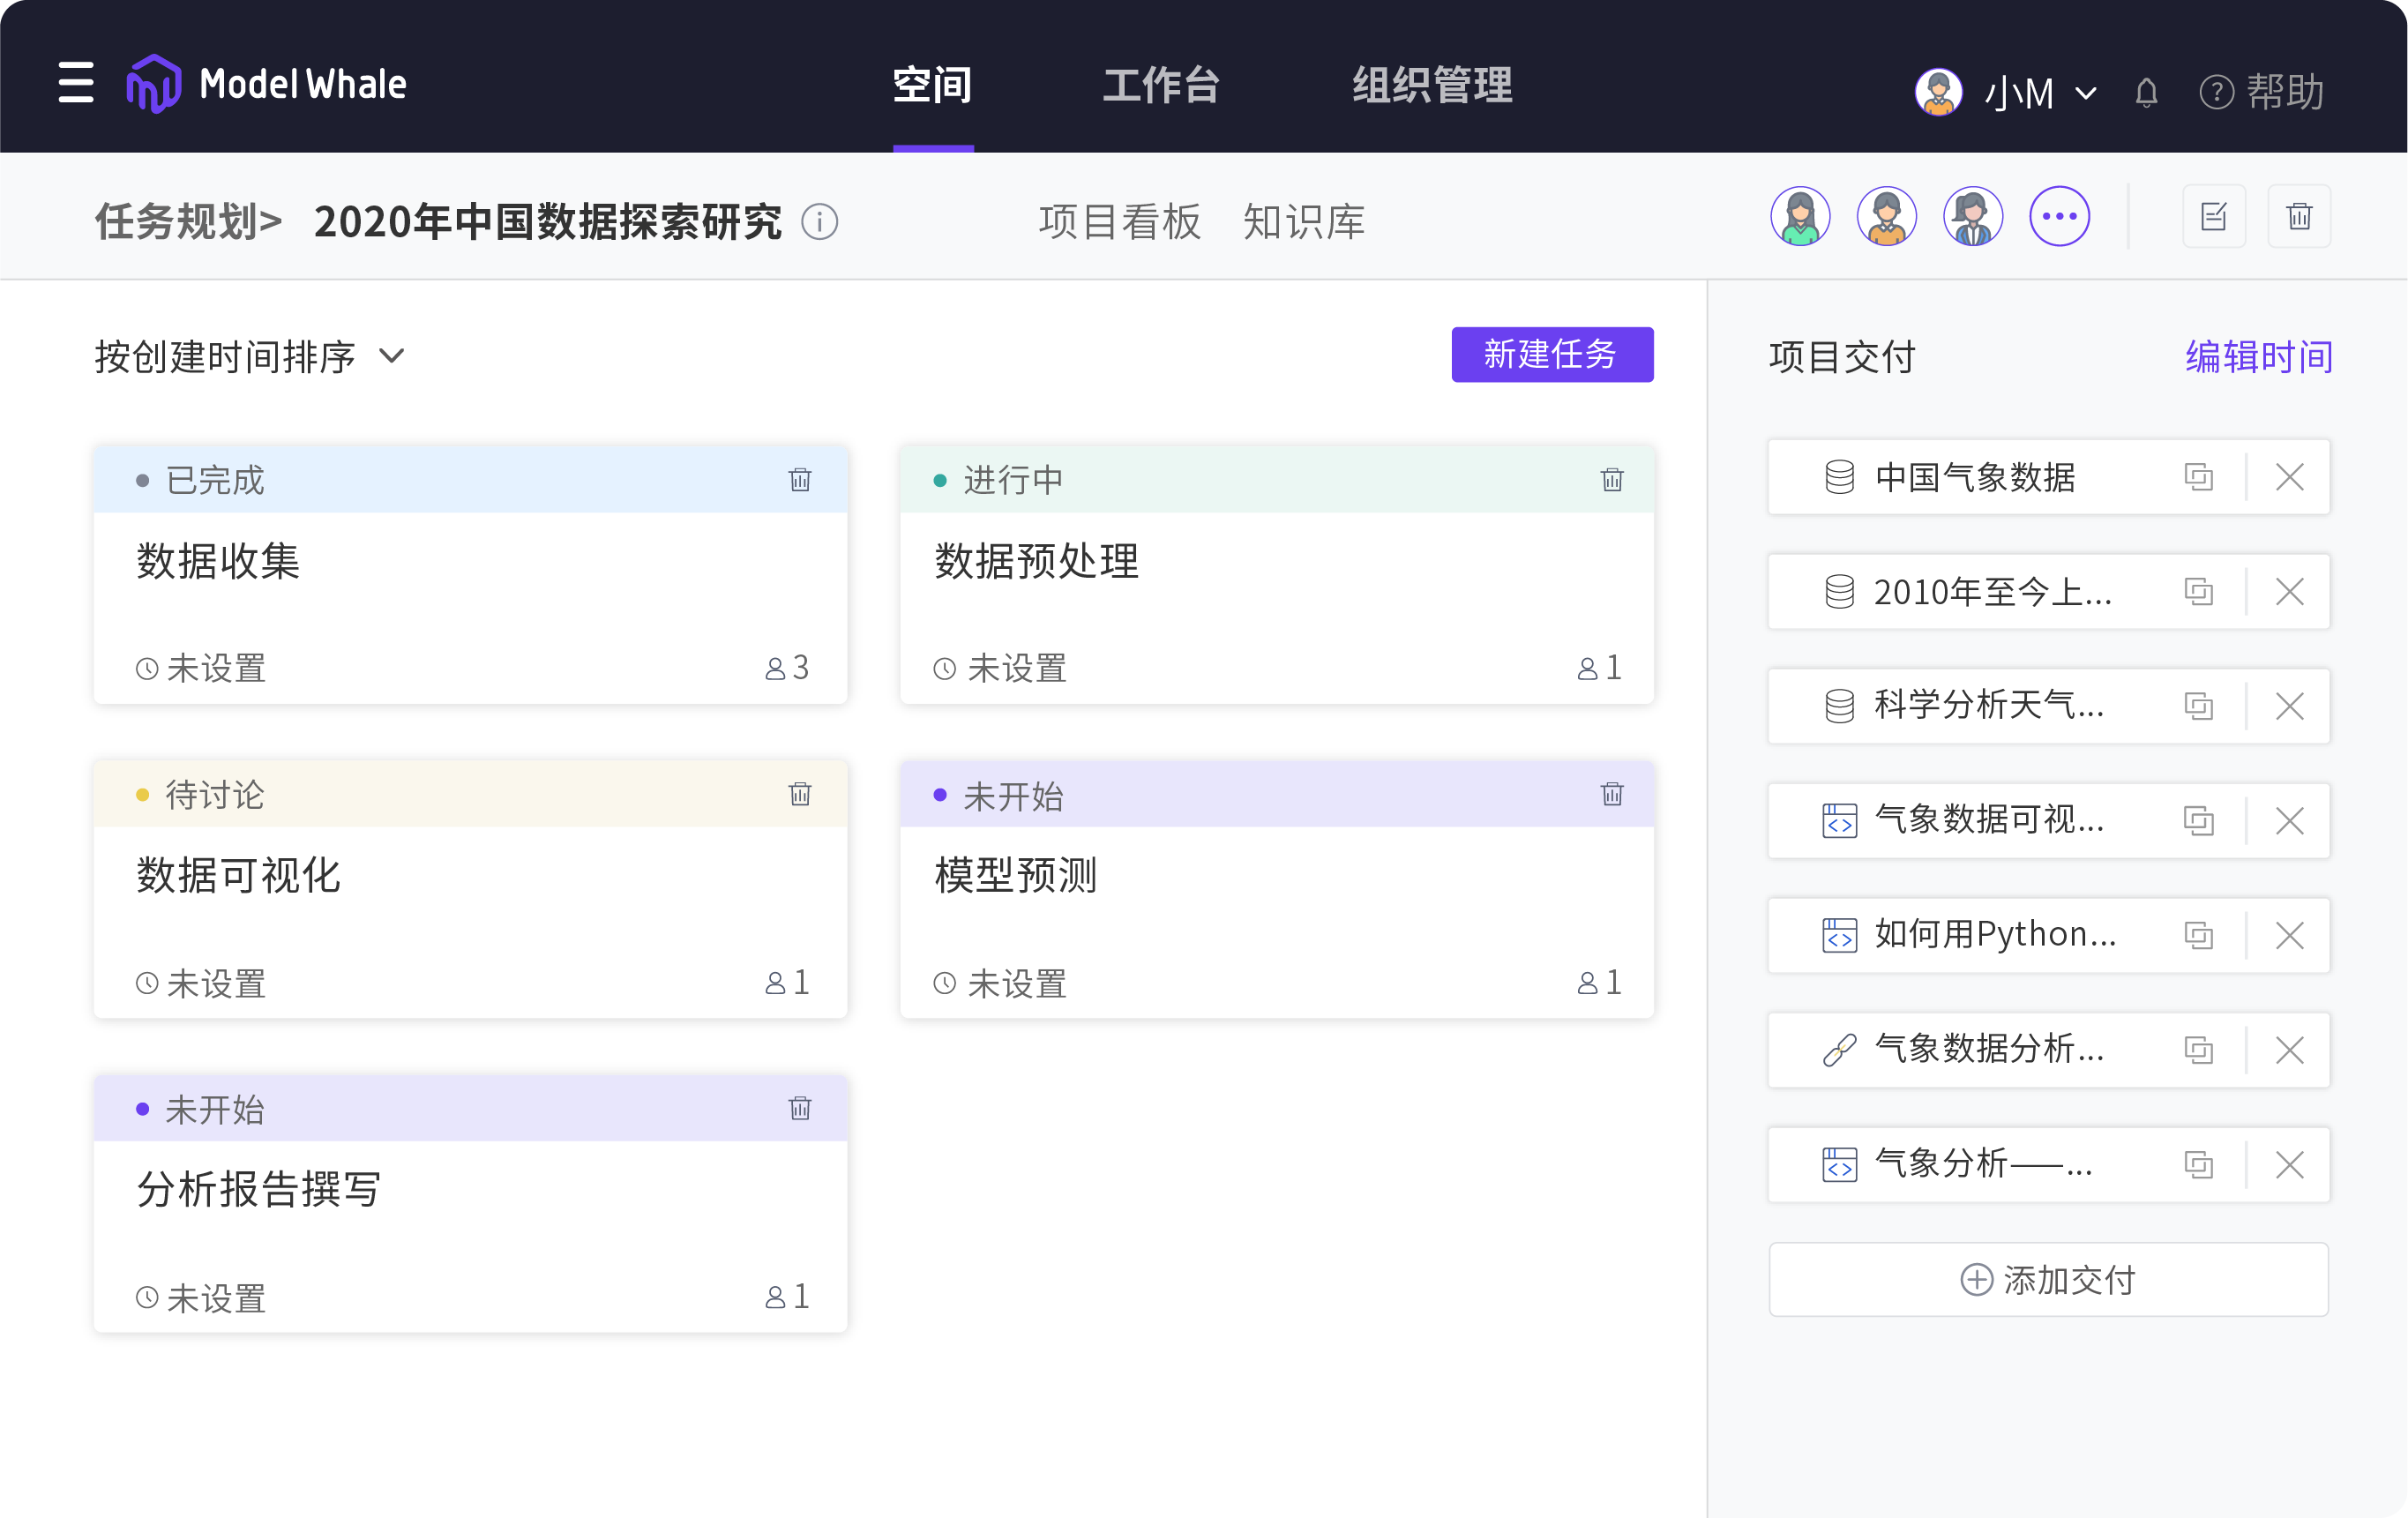
Task: Change the 待讨论 status on 数据可视化
Action: (200, 795)
